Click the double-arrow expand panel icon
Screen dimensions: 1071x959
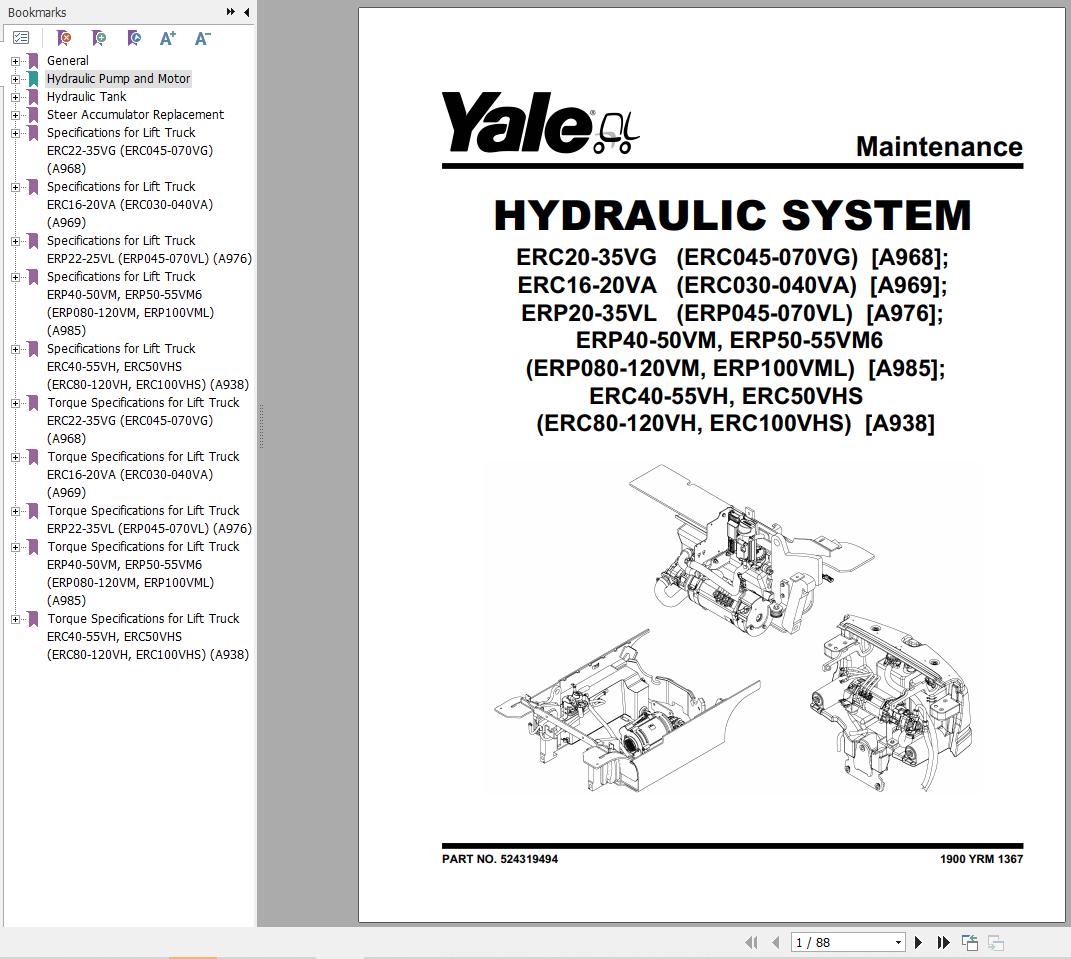click(231, 12)
